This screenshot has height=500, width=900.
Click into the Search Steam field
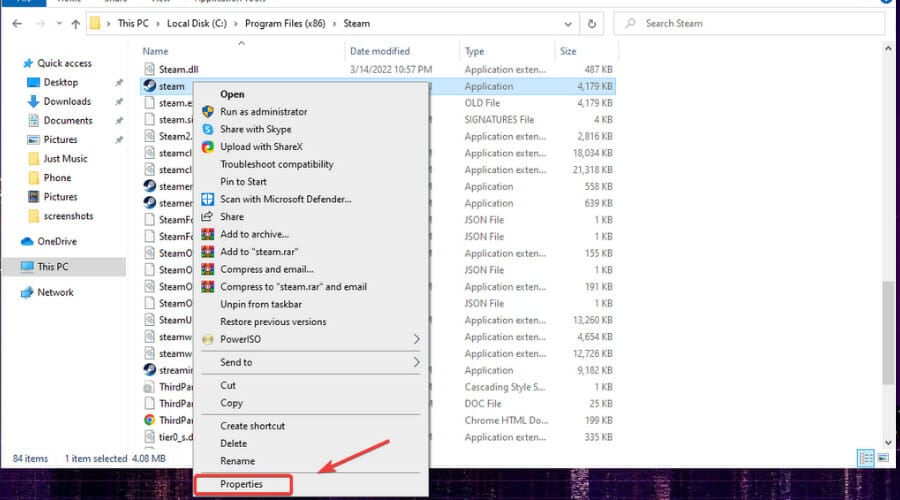pyautogui.click(x=750, y=24)
